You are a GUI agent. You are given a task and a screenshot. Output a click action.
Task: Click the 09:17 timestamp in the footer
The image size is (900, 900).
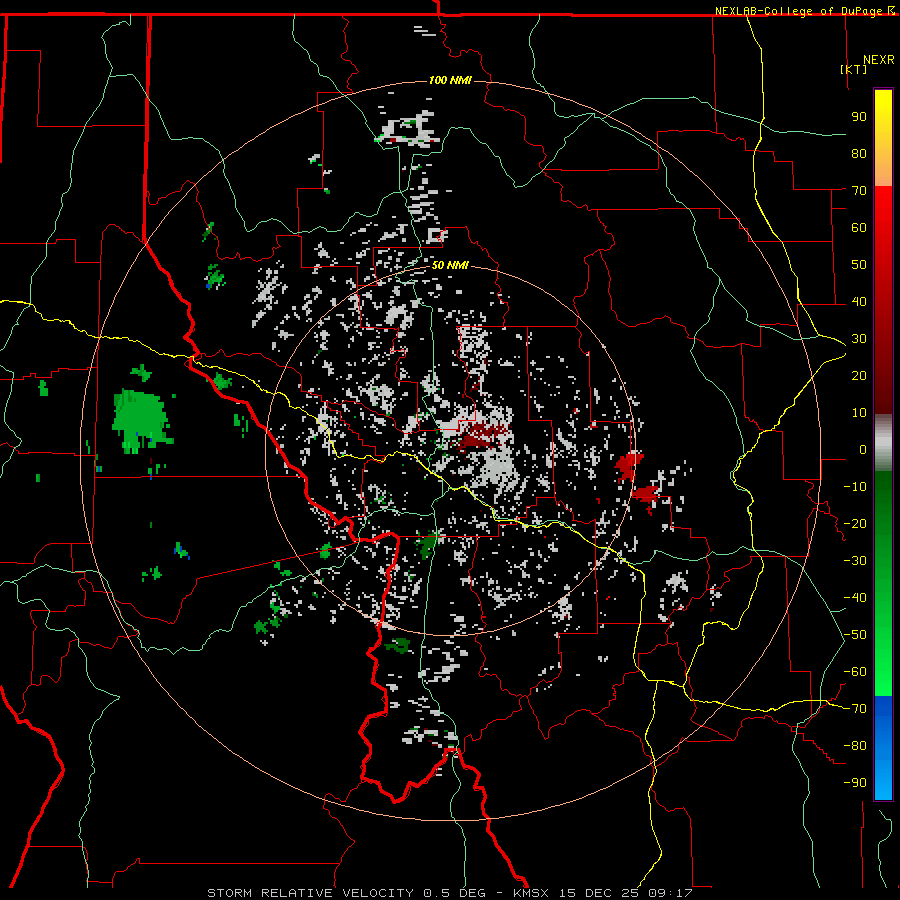point(670,893)
